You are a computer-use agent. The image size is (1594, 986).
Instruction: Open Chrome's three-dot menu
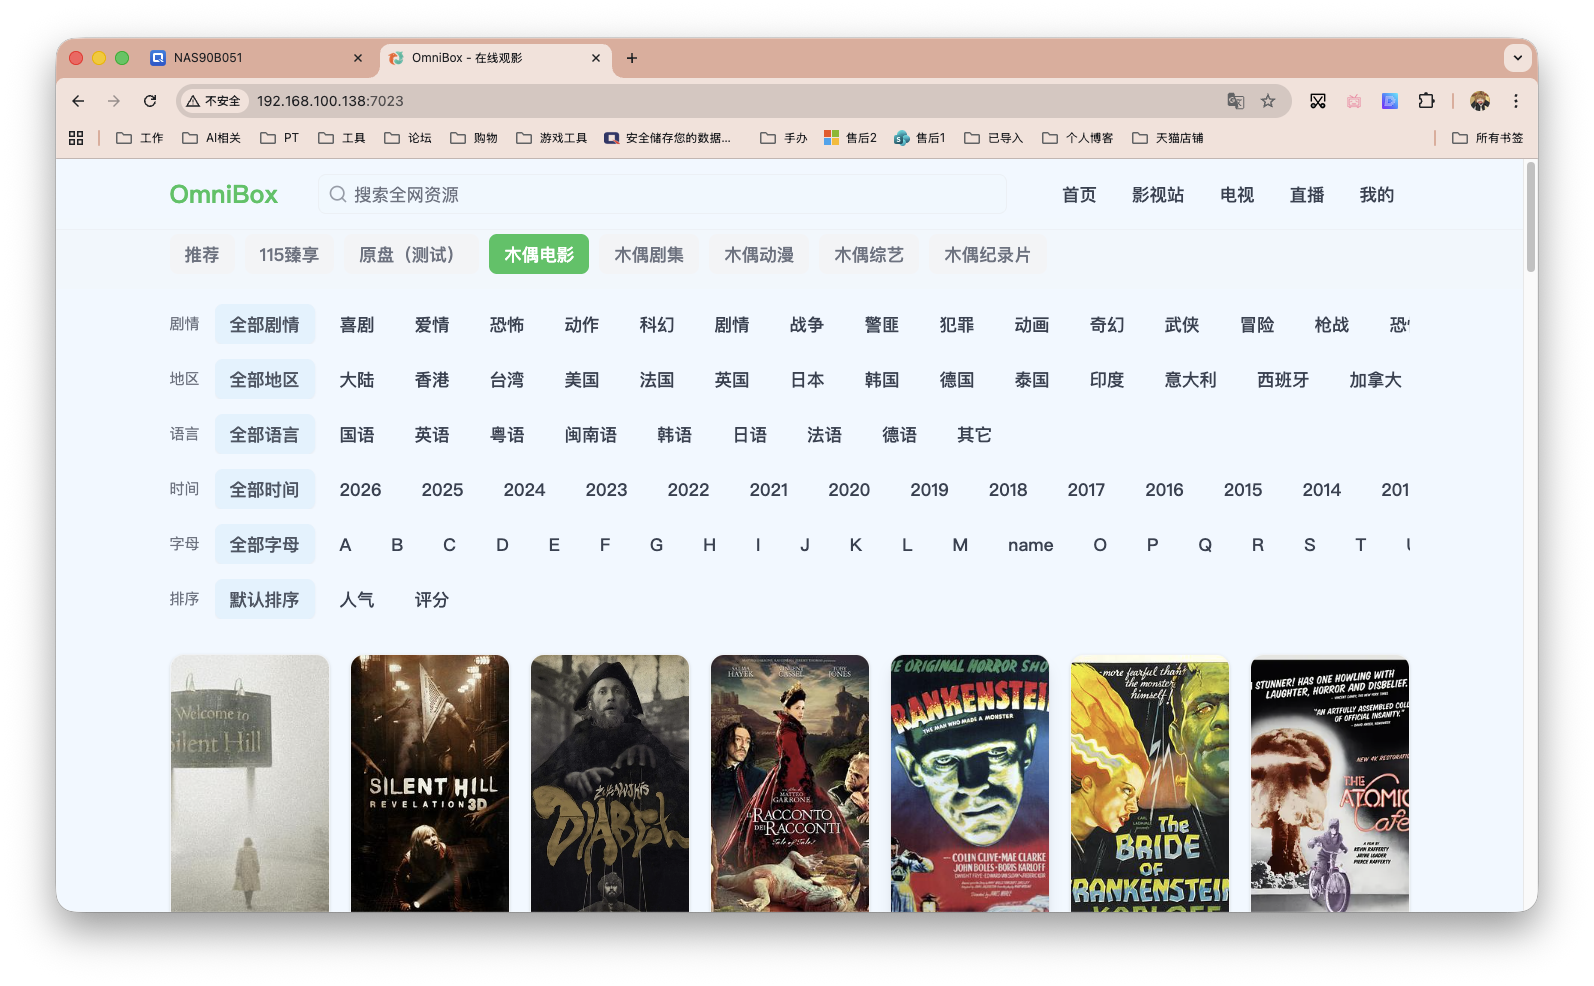(1516, 101)
